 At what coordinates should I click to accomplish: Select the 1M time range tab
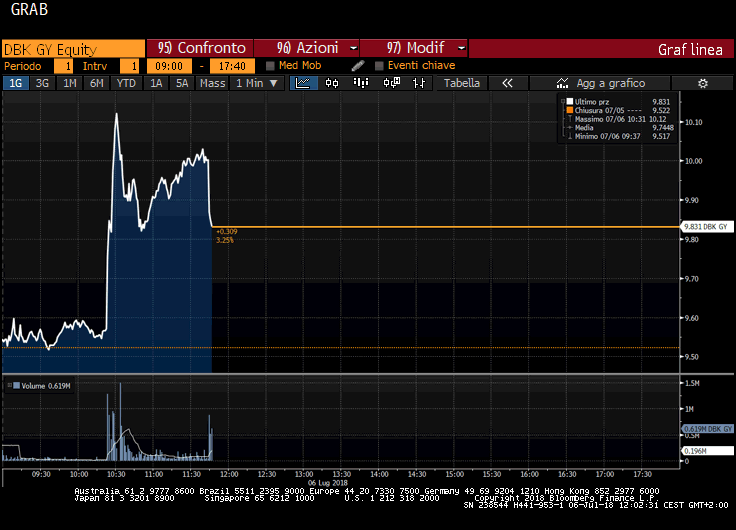(69, 83)
